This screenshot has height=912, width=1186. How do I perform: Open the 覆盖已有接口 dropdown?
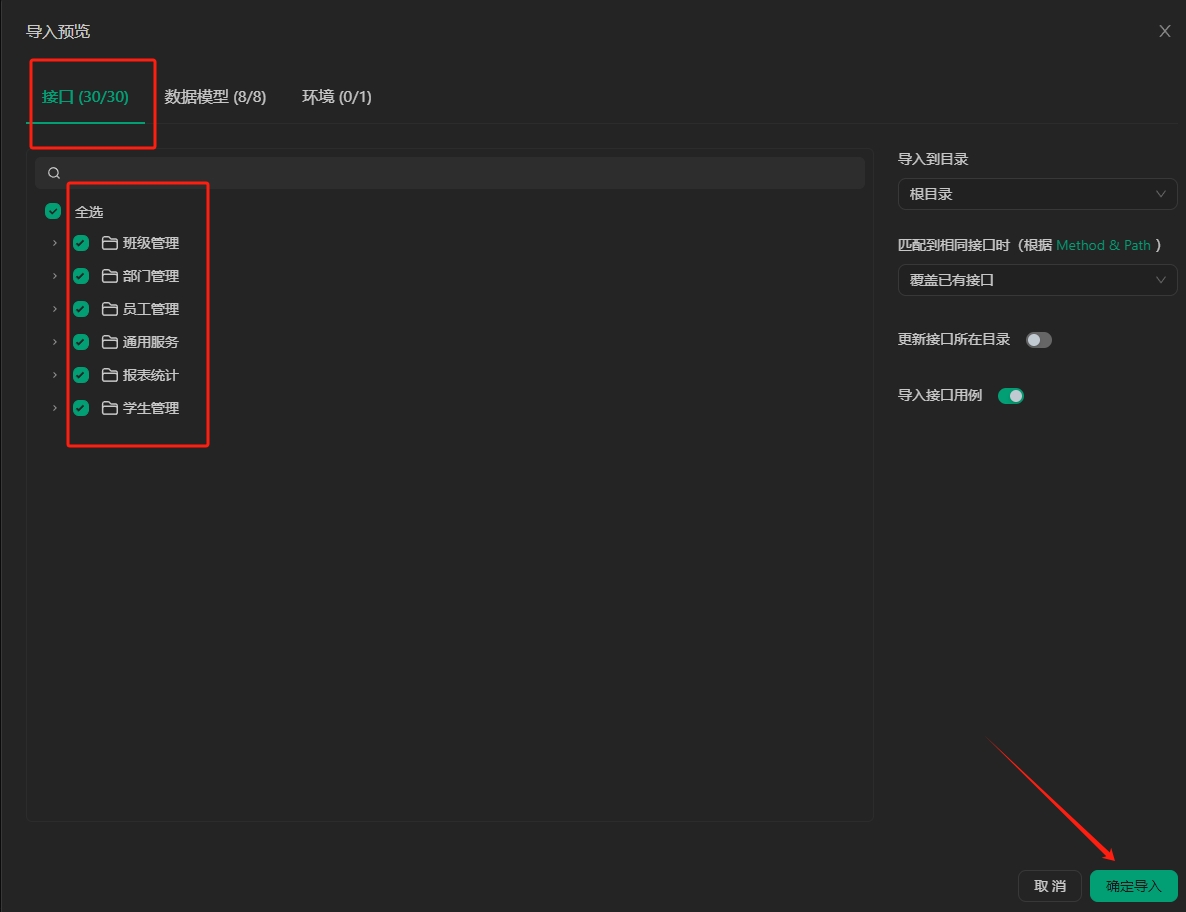click(1037, 280)
